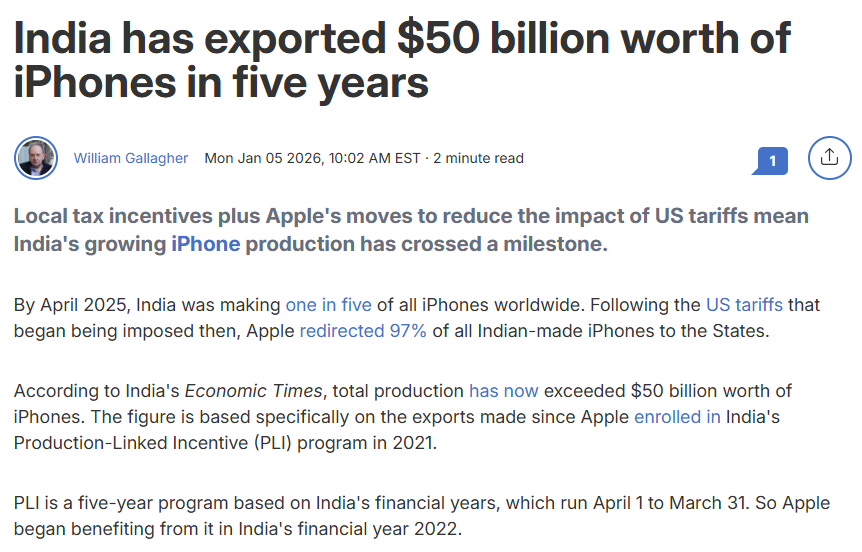Image resolution: width=862 pixels, height=552 pixels.
Task: Open the "redirected 97%" link
Action: [x=363, y=331]
